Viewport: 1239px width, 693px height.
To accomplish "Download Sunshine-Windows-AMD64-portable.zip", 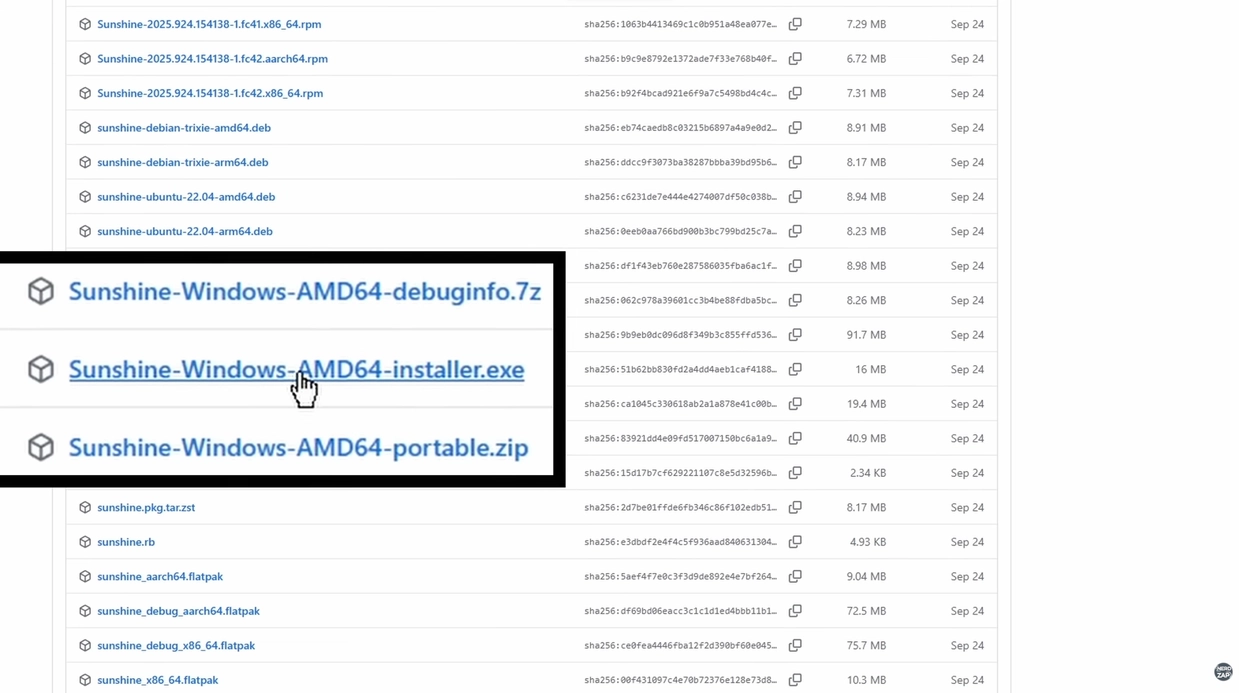I will pyautogui.click(x=298, y=447).
